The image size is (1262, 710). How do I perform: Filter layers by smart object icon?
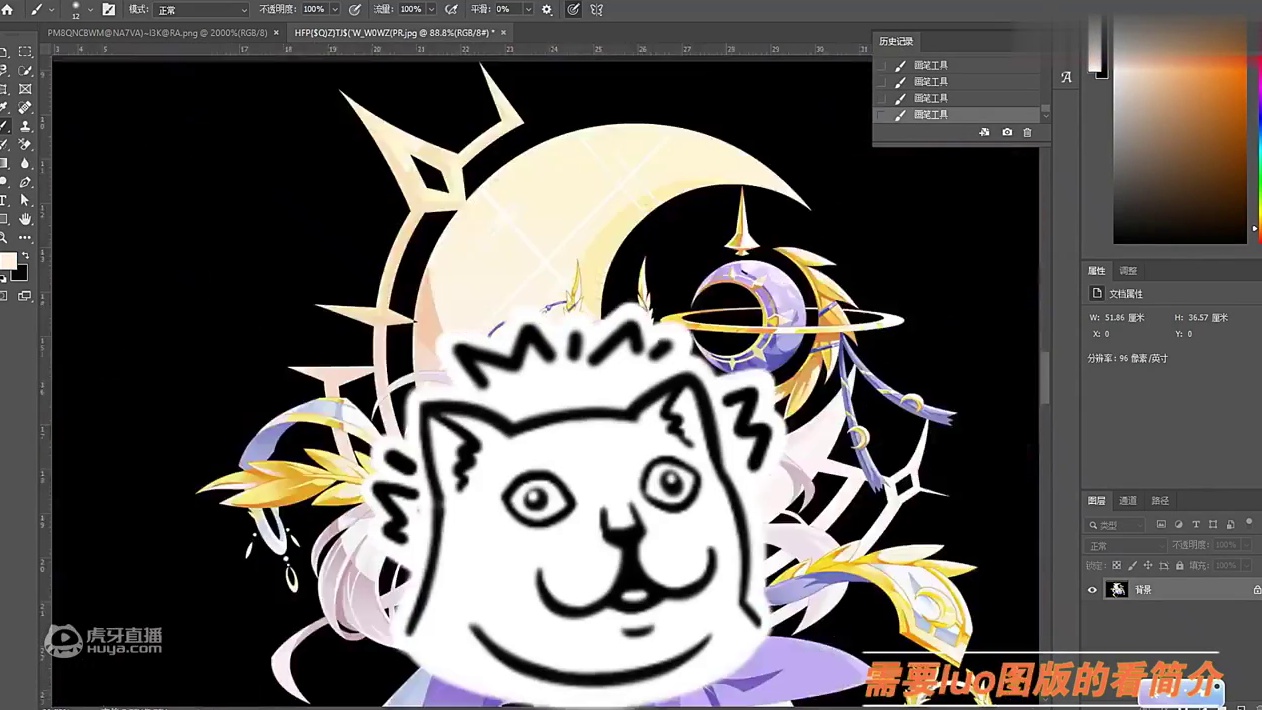tap(1230, 524)
